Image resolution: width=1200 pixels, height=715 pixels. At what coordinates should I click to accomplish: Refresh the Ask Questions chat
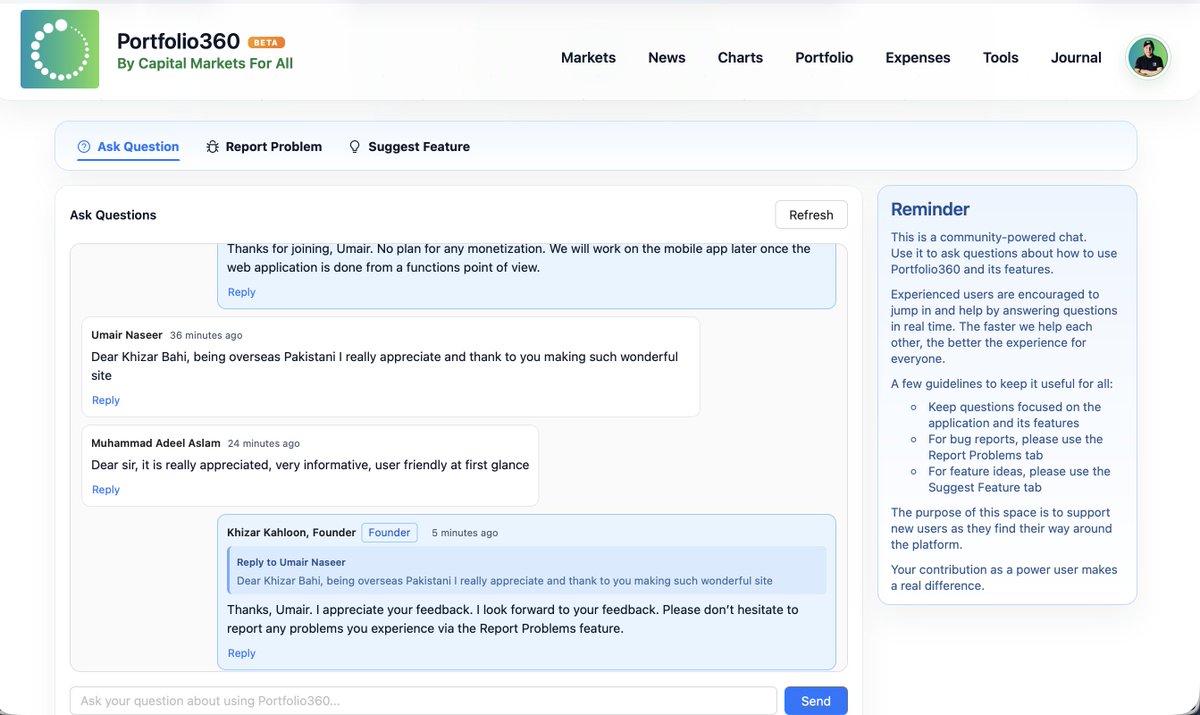coord(811,215)
